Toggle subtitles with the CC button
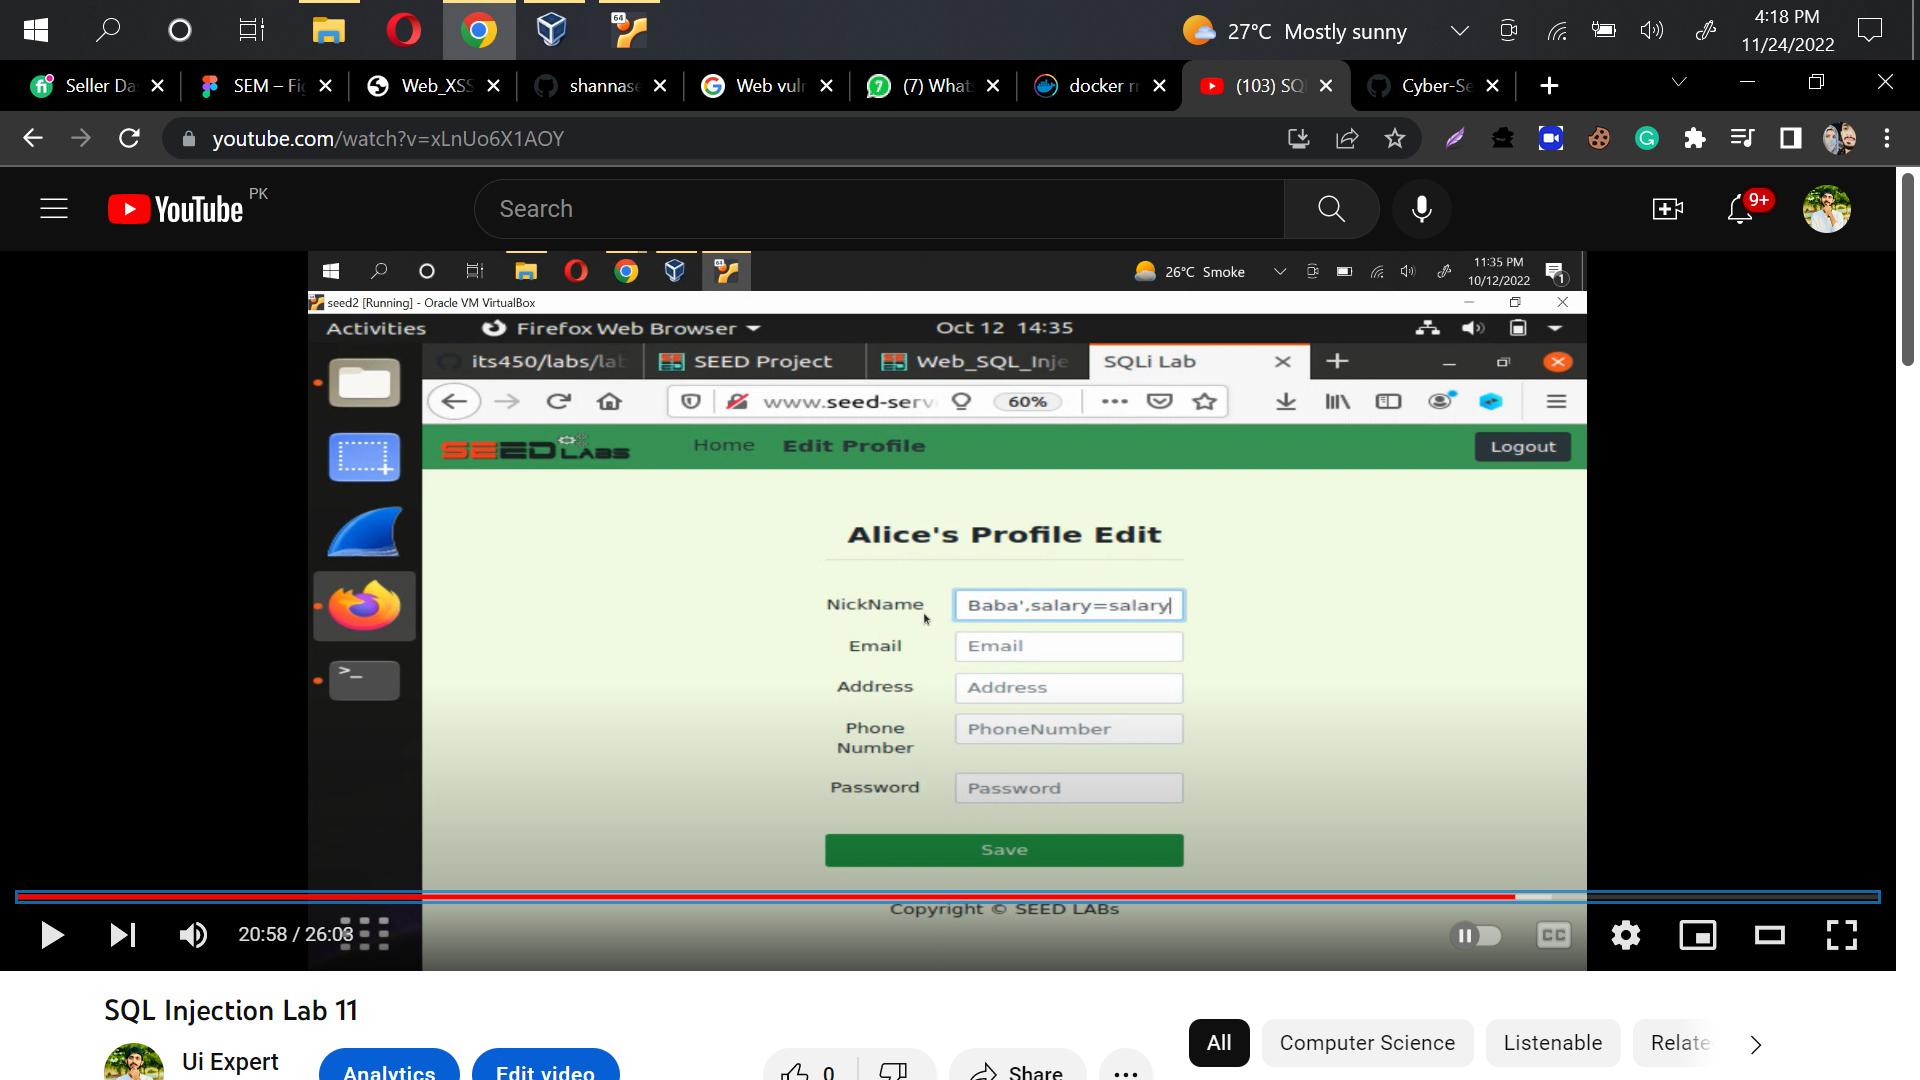The width and height of the screenshot is (1920, 1080). point(1553,935)
